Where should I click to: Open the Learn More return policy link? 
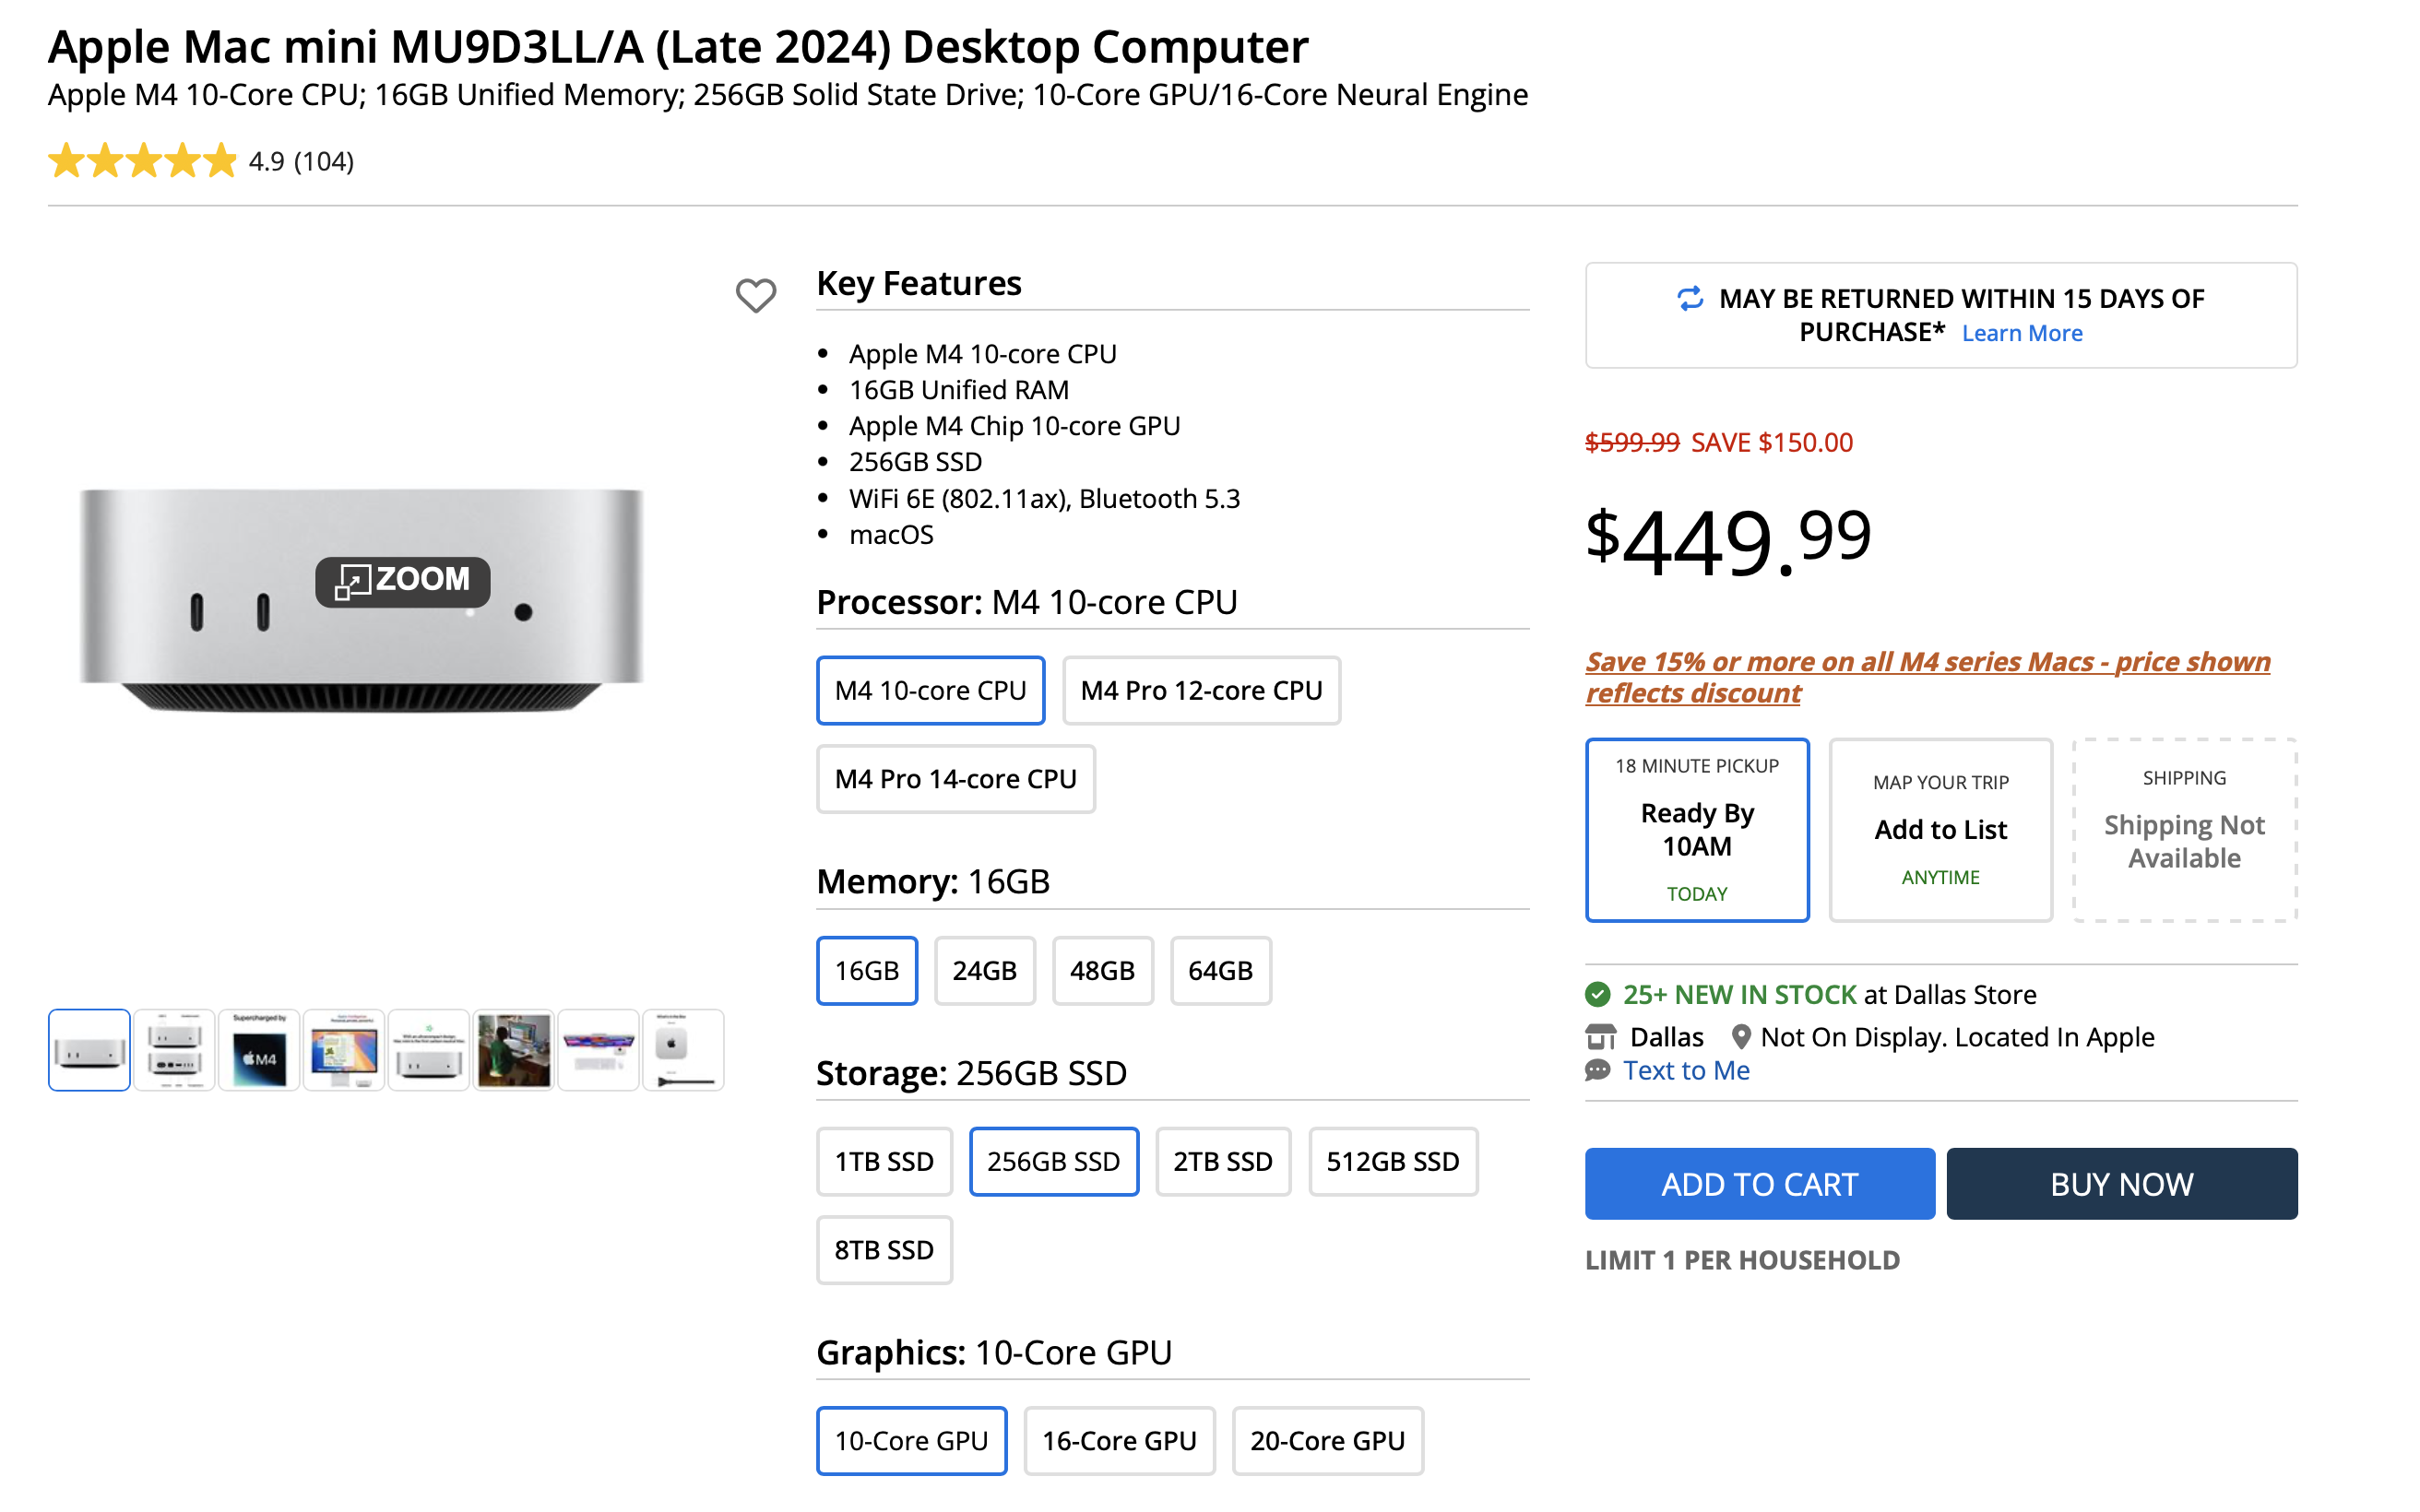[2021, 333]
